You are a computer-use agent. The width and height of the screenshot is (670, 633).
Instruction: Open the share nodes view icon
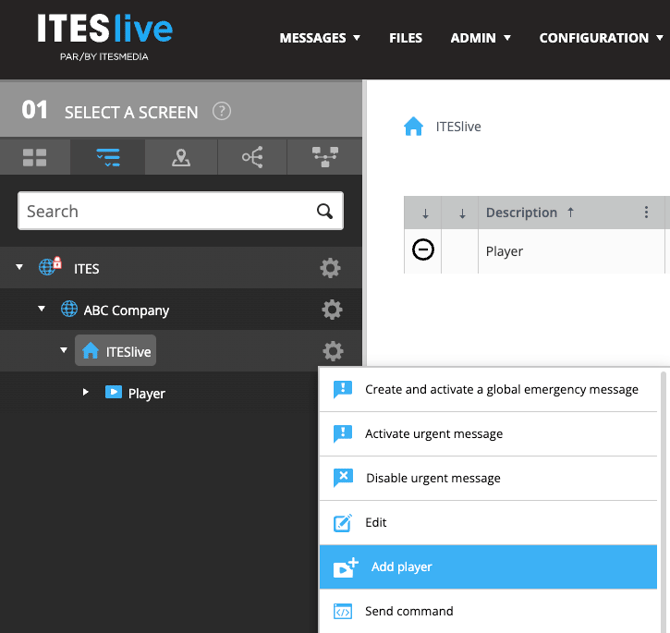click(x=253, y=157)
